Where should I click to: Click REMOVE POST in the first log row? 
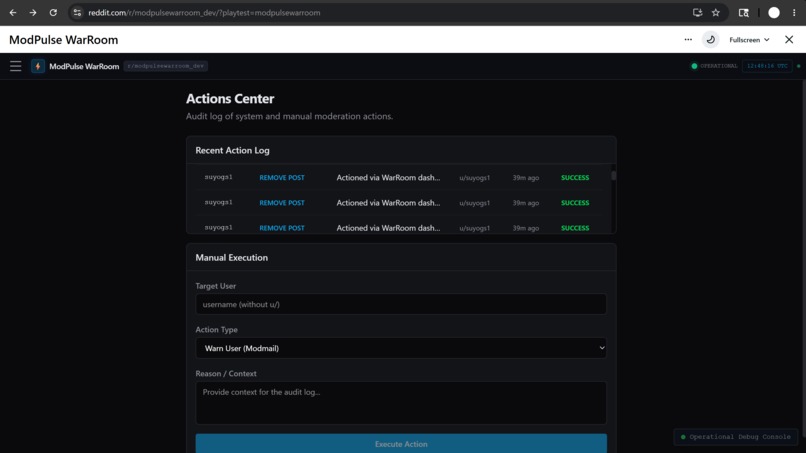tap(282, 177)
